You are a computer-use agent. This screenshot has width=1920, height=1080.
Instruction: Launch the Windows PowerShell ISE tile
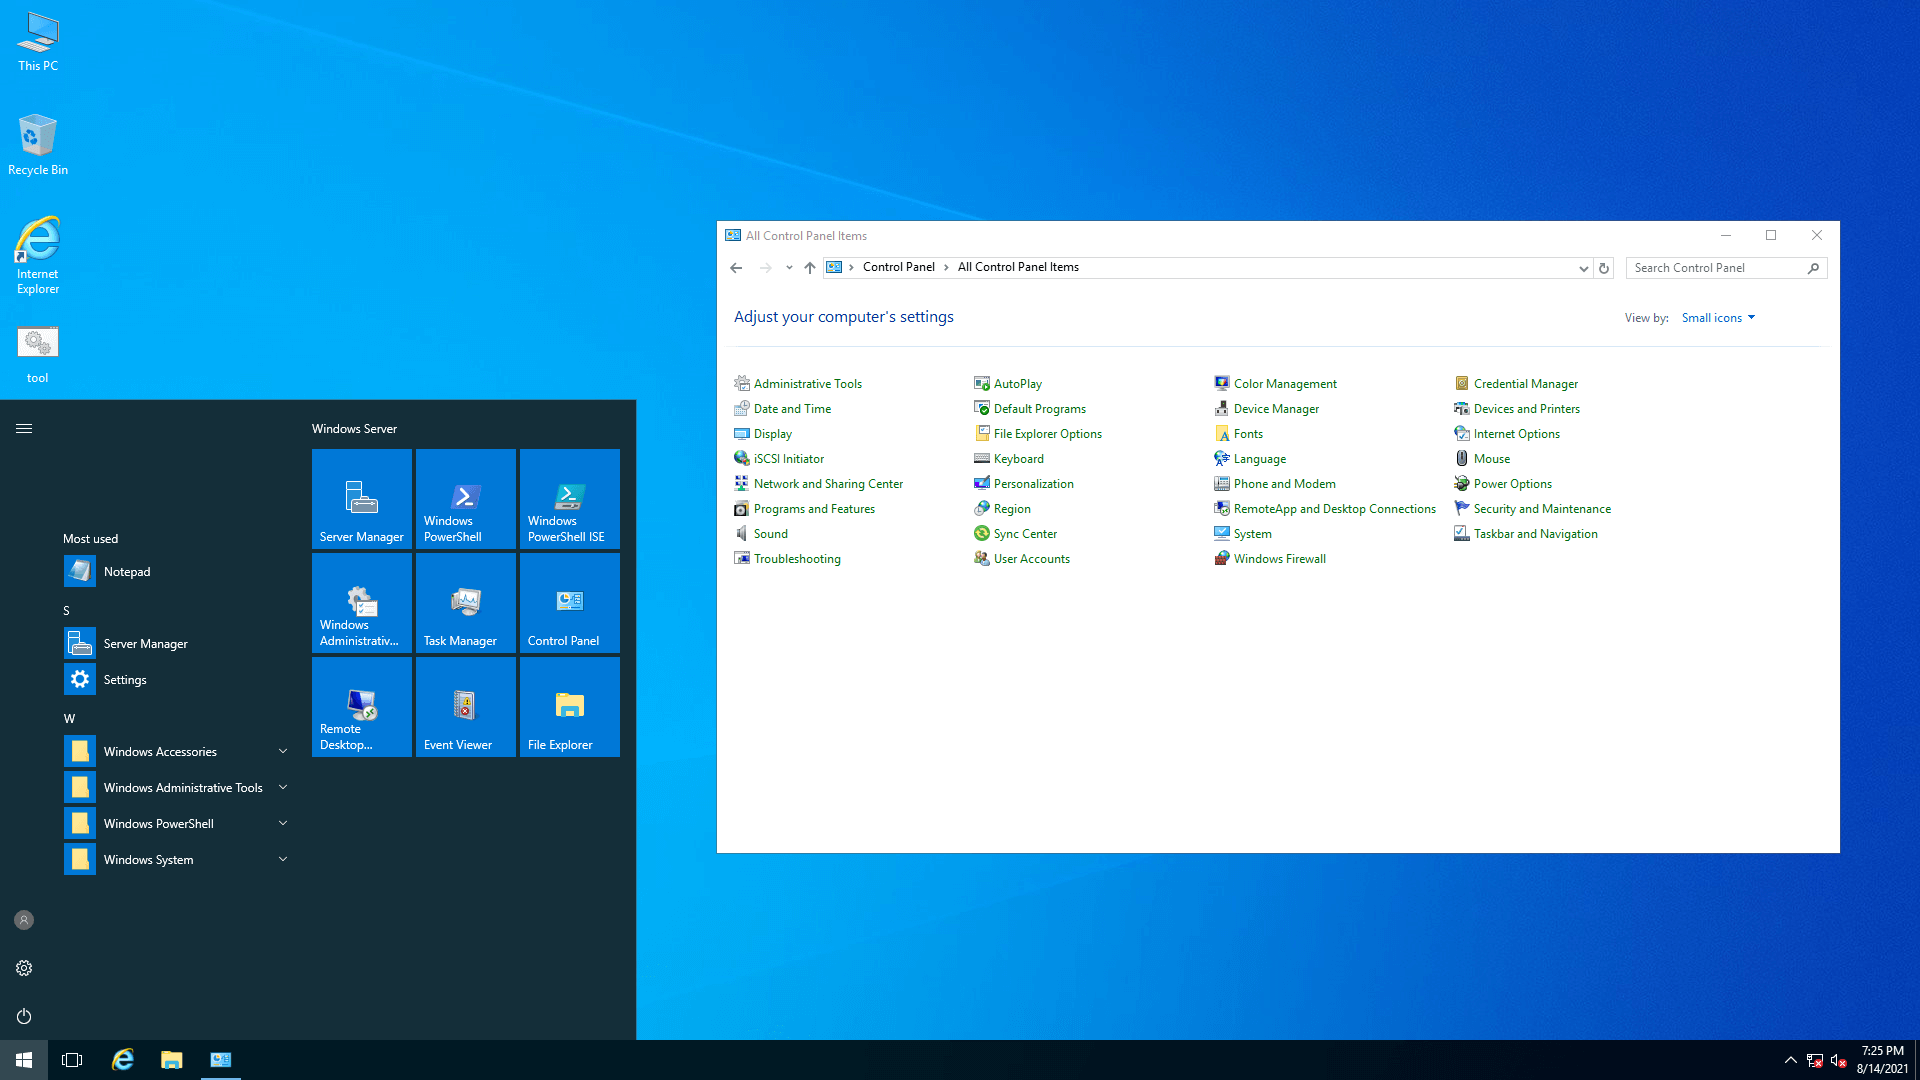tap(569, 498)
